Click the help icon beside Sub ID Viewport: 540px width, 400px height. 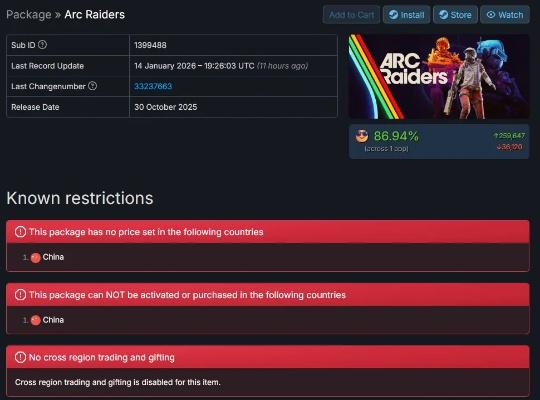pos(42,45)
